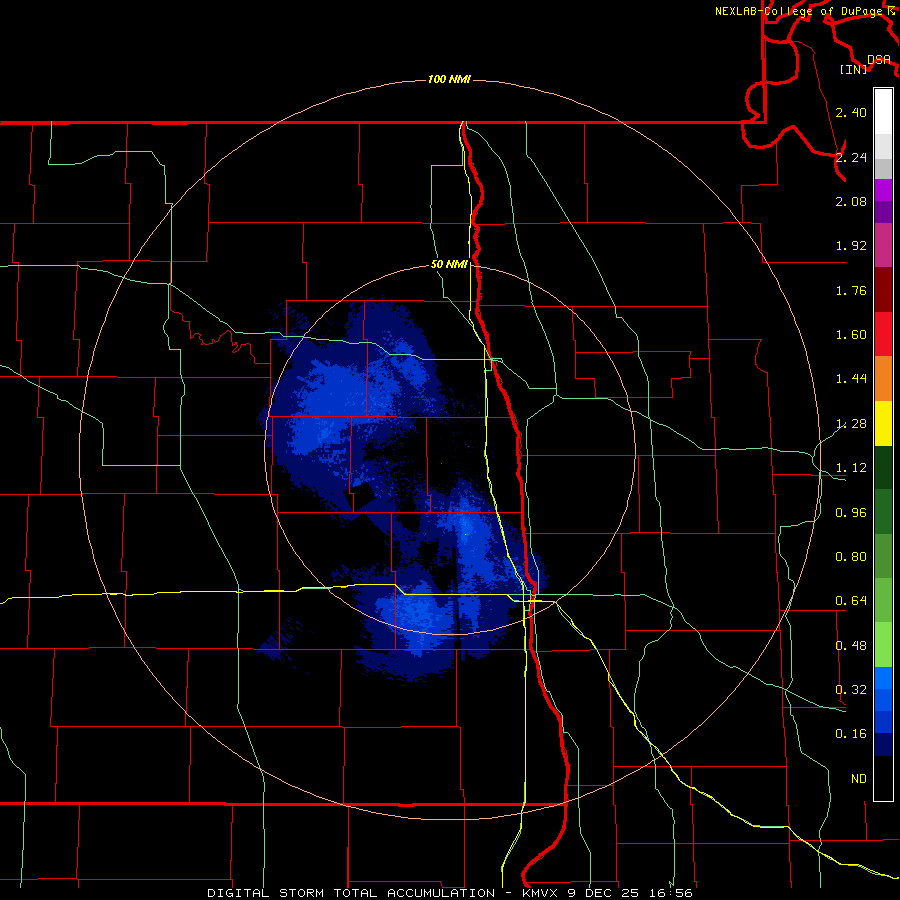Image resolution: width=900 pixels, height=900 pixels.
Task: Pick the yellow legend swatch
Action: (x=883, y=423)
